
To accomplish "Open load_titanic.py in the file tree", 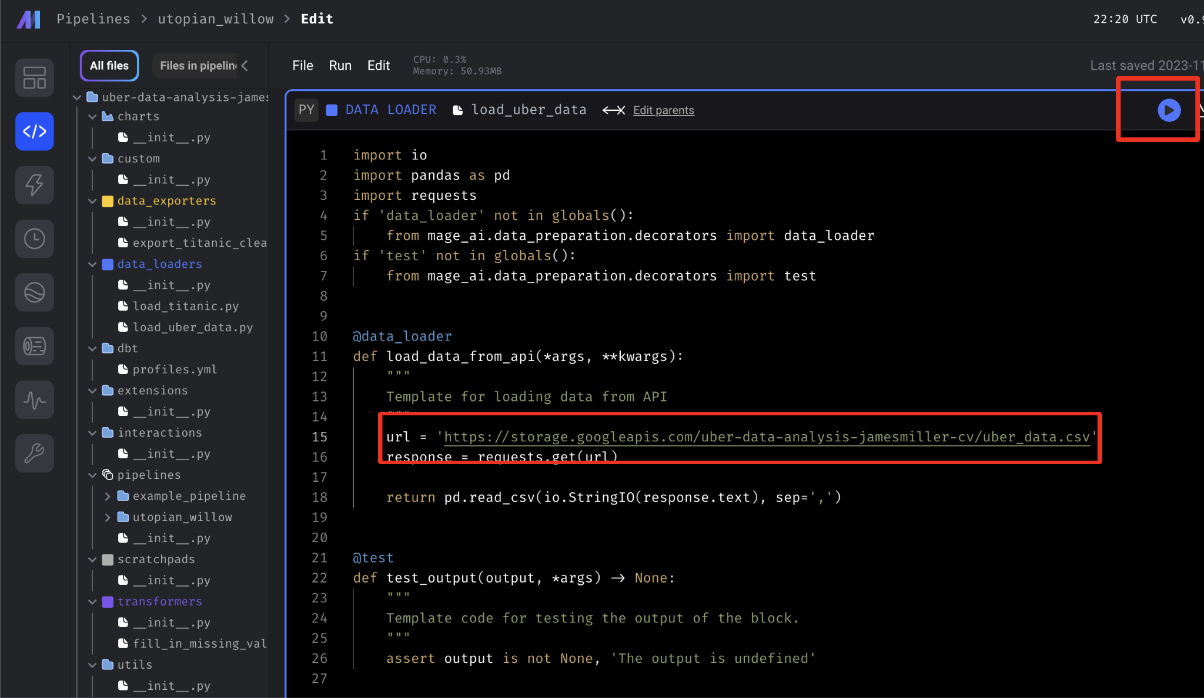I will point(185,306).
